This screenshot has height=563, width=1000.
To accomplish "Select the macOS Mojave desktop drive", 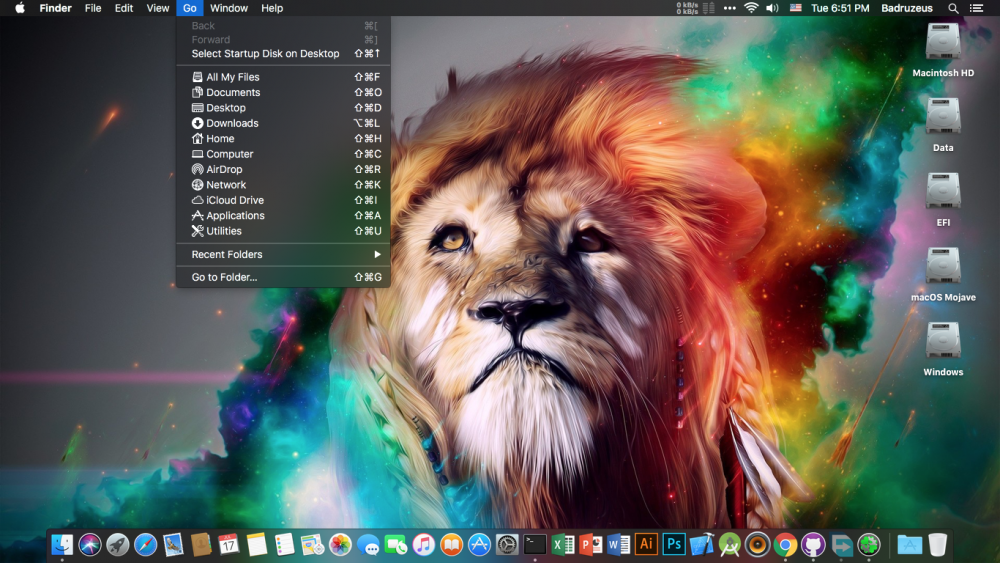I will tap(943, 274).
